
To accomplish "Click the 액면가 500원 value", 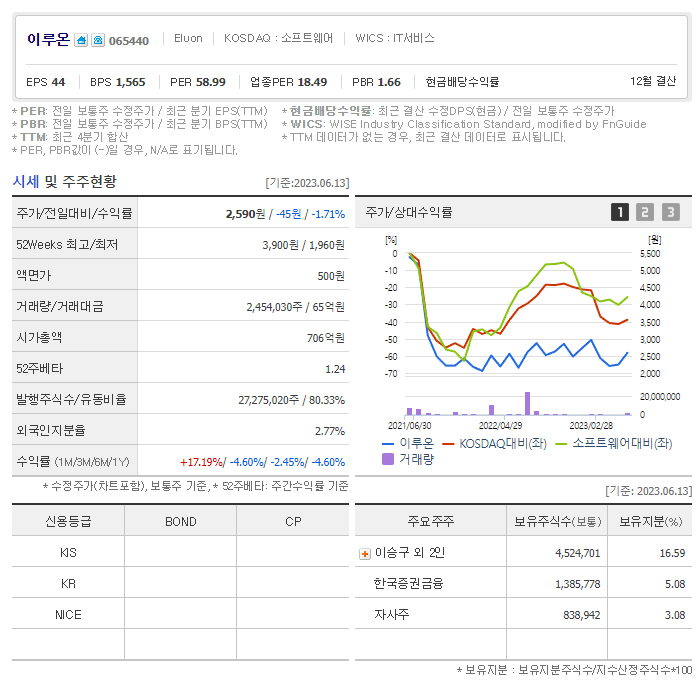I will click(x=331, y=276).
